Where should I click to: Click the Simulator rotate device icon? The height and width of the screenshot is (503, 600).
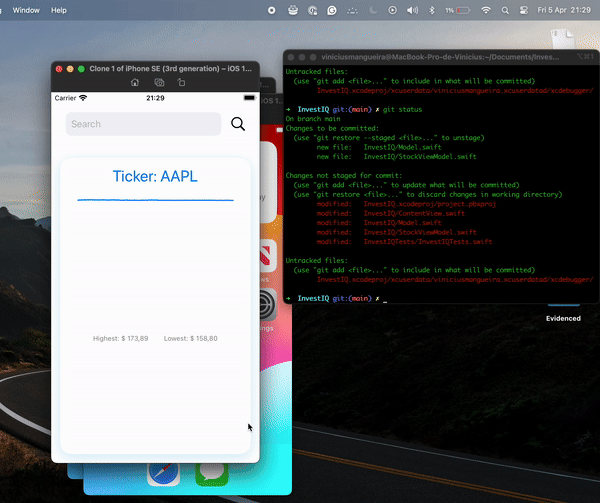[x=181, y=83]
